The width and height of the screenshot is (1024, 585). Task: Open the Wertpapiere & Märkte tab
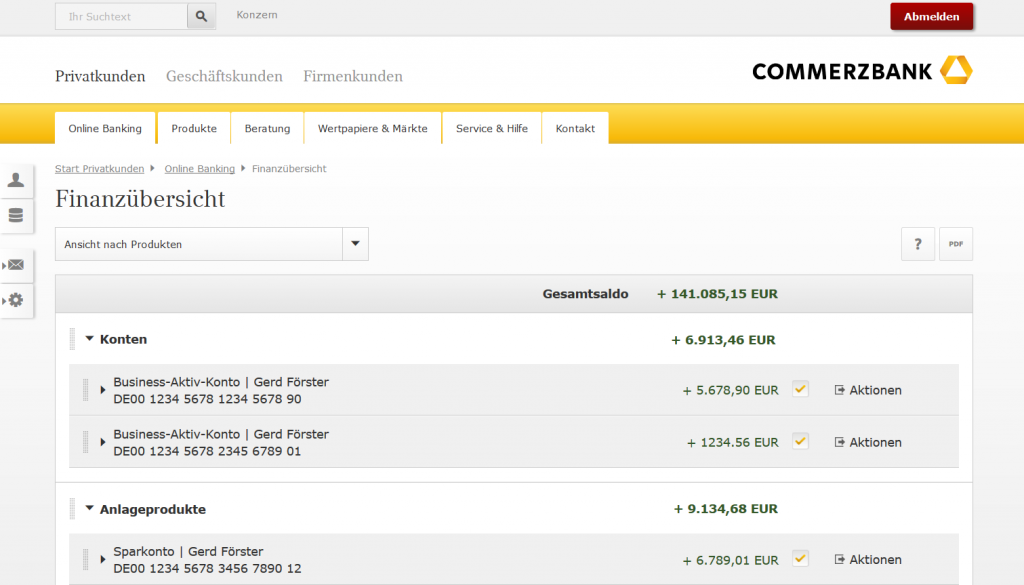pyautogui.click(x=373, y=128)
